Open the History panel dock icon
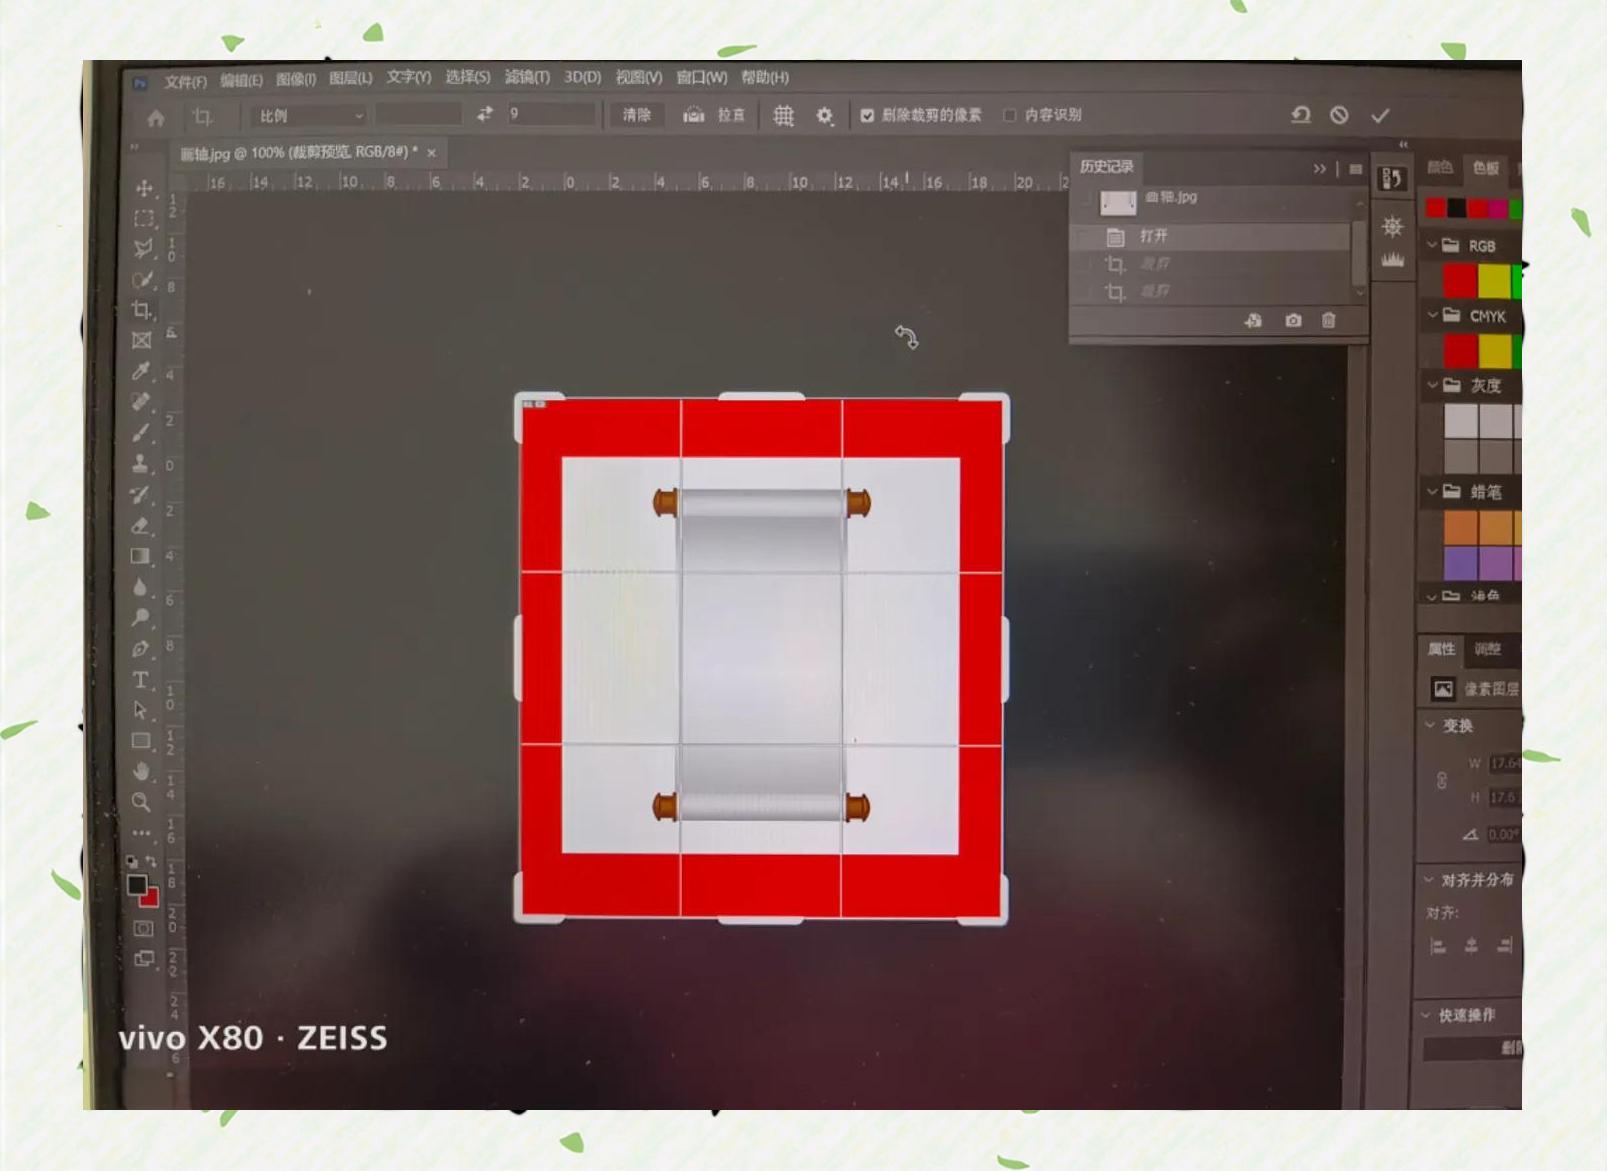Image resolution: width=1607 pixels, height=1171 pixels. (x=1392, y=179)
